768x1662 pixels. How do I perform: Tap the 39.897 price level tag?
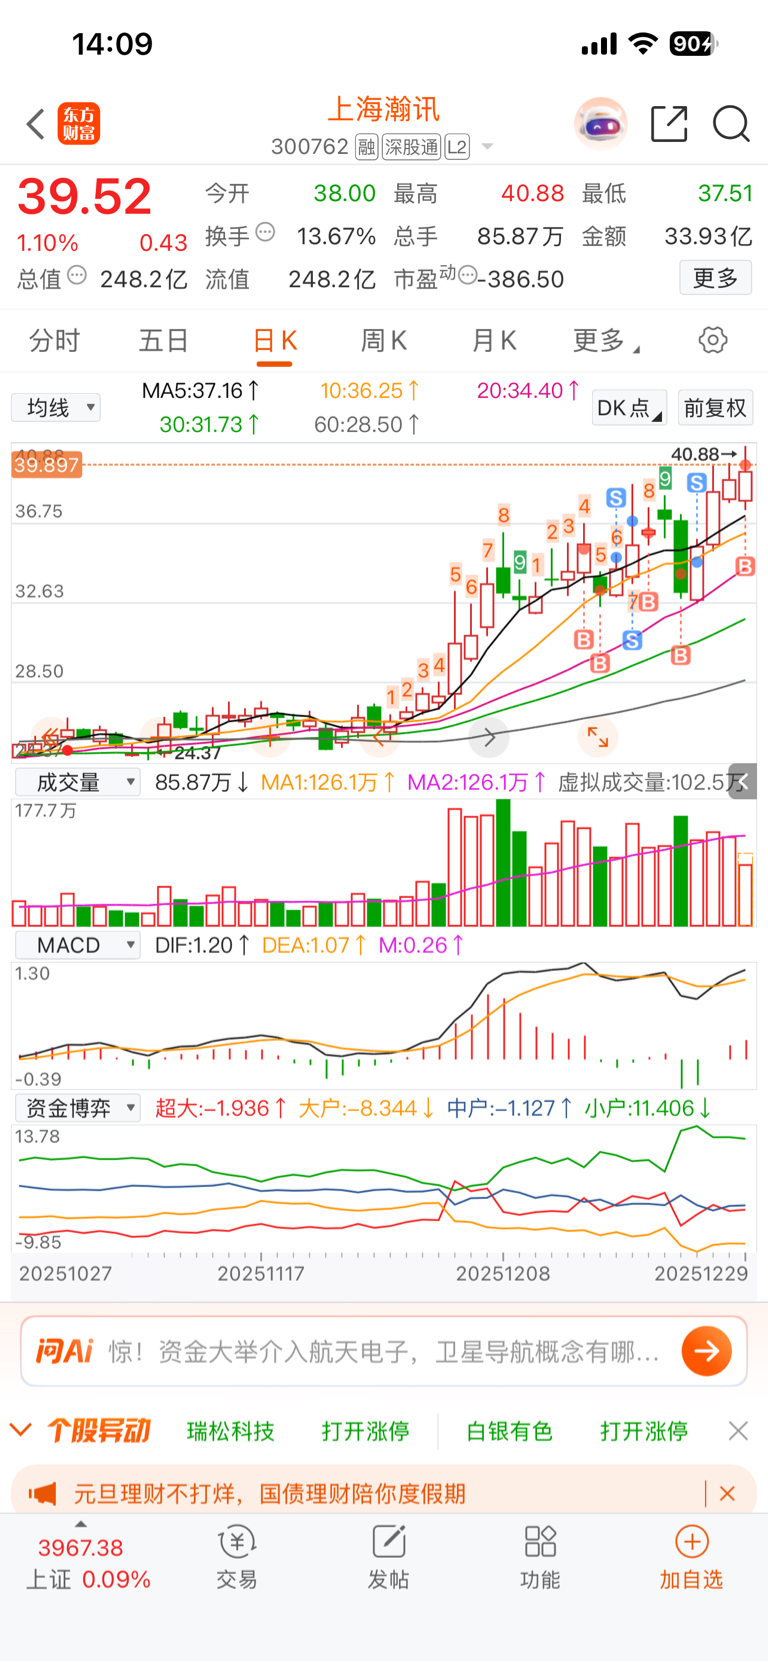pyautogui.click(x=47, y=465)
